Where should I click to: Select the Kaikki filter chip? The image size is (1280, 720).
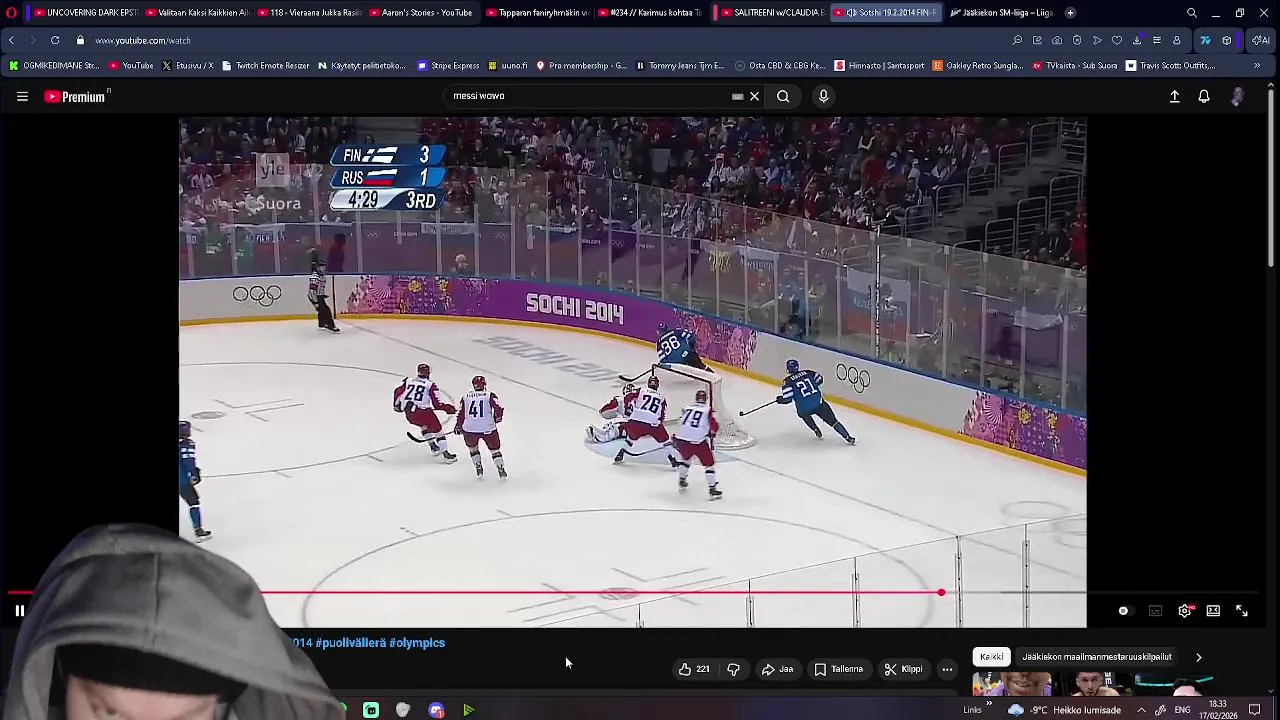[992, 657]
